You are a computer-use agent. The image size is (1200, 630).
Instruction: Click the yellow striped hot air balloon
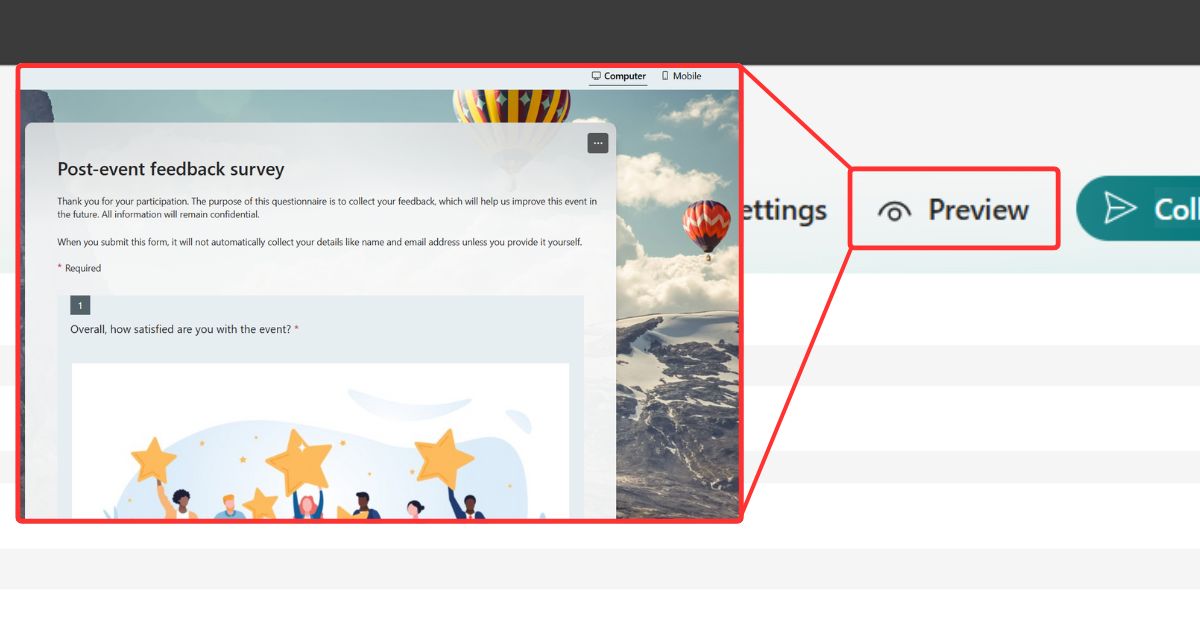(511, 112)
